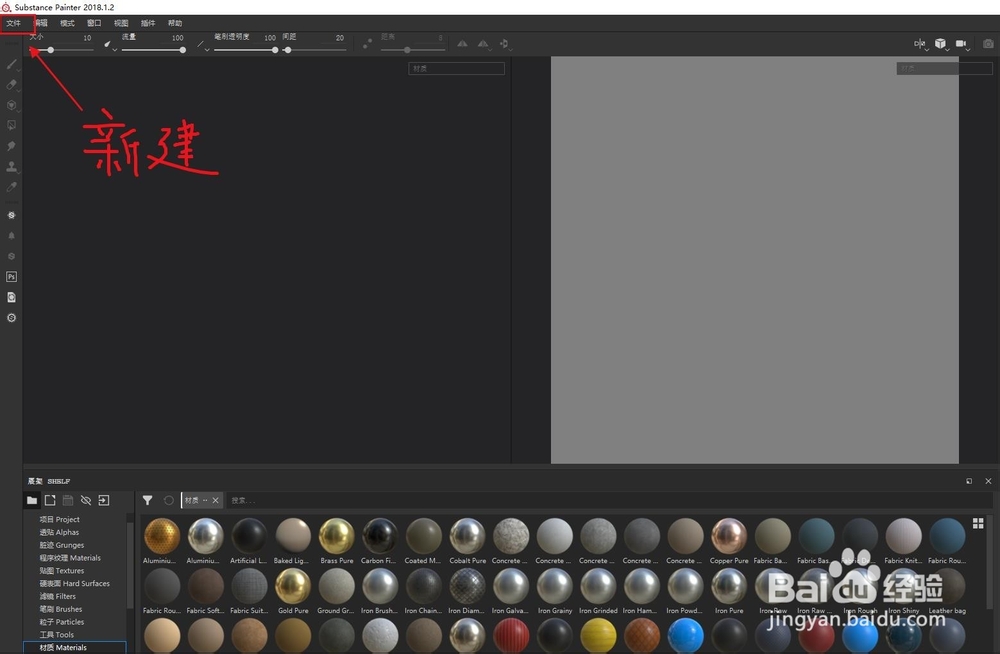Click the shelf new-window icon
This screenshot has width=1000, height=654.
[x=50, y=500]
